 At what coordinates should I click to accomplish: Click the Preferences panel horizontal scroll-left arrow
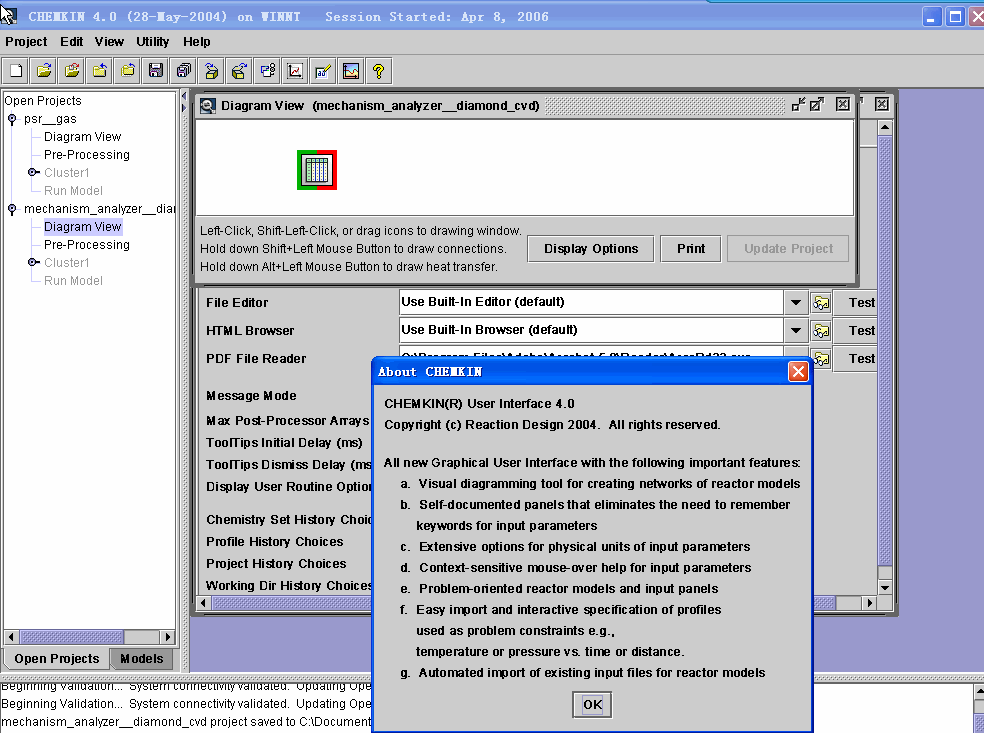[x=203, y=603]
